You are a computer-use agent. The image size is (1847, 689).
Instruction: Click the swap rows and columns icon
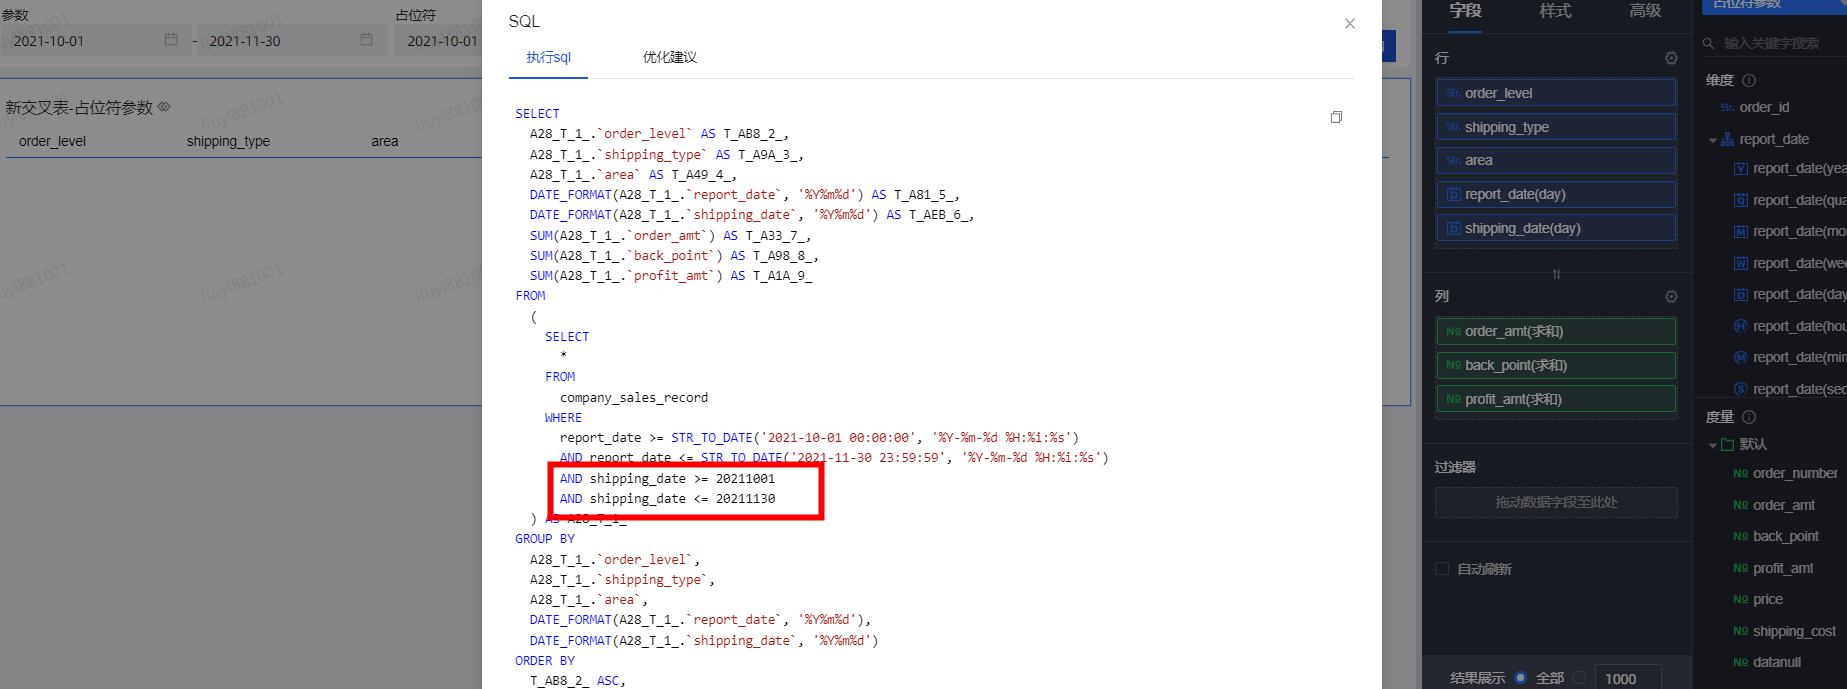coord(1556,274)
